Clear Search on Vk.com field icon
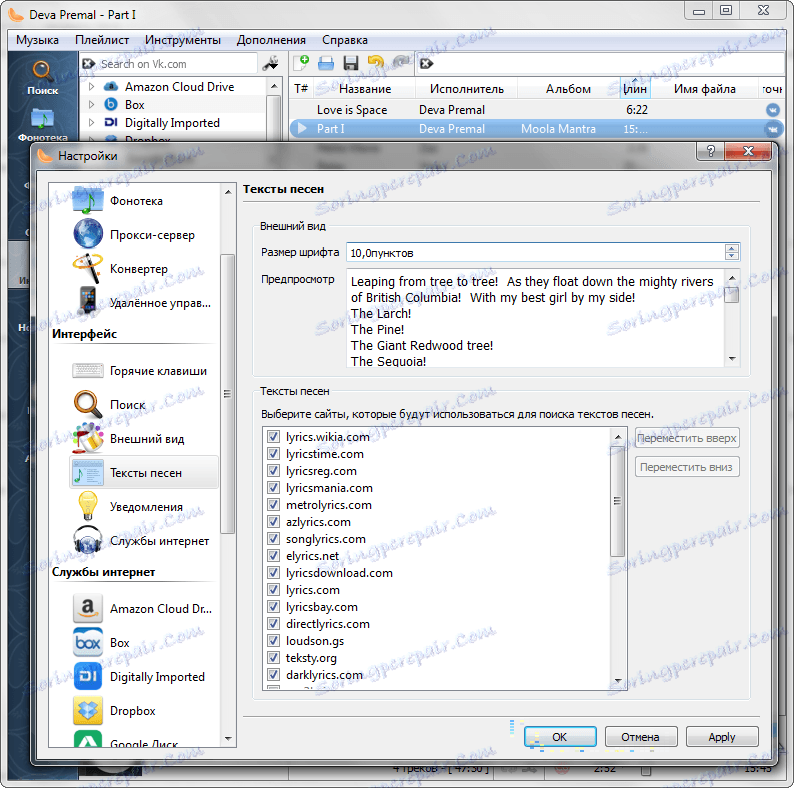The height and width of the screenshot is (788, 794). pyautogui.click(x=89, y=64)
